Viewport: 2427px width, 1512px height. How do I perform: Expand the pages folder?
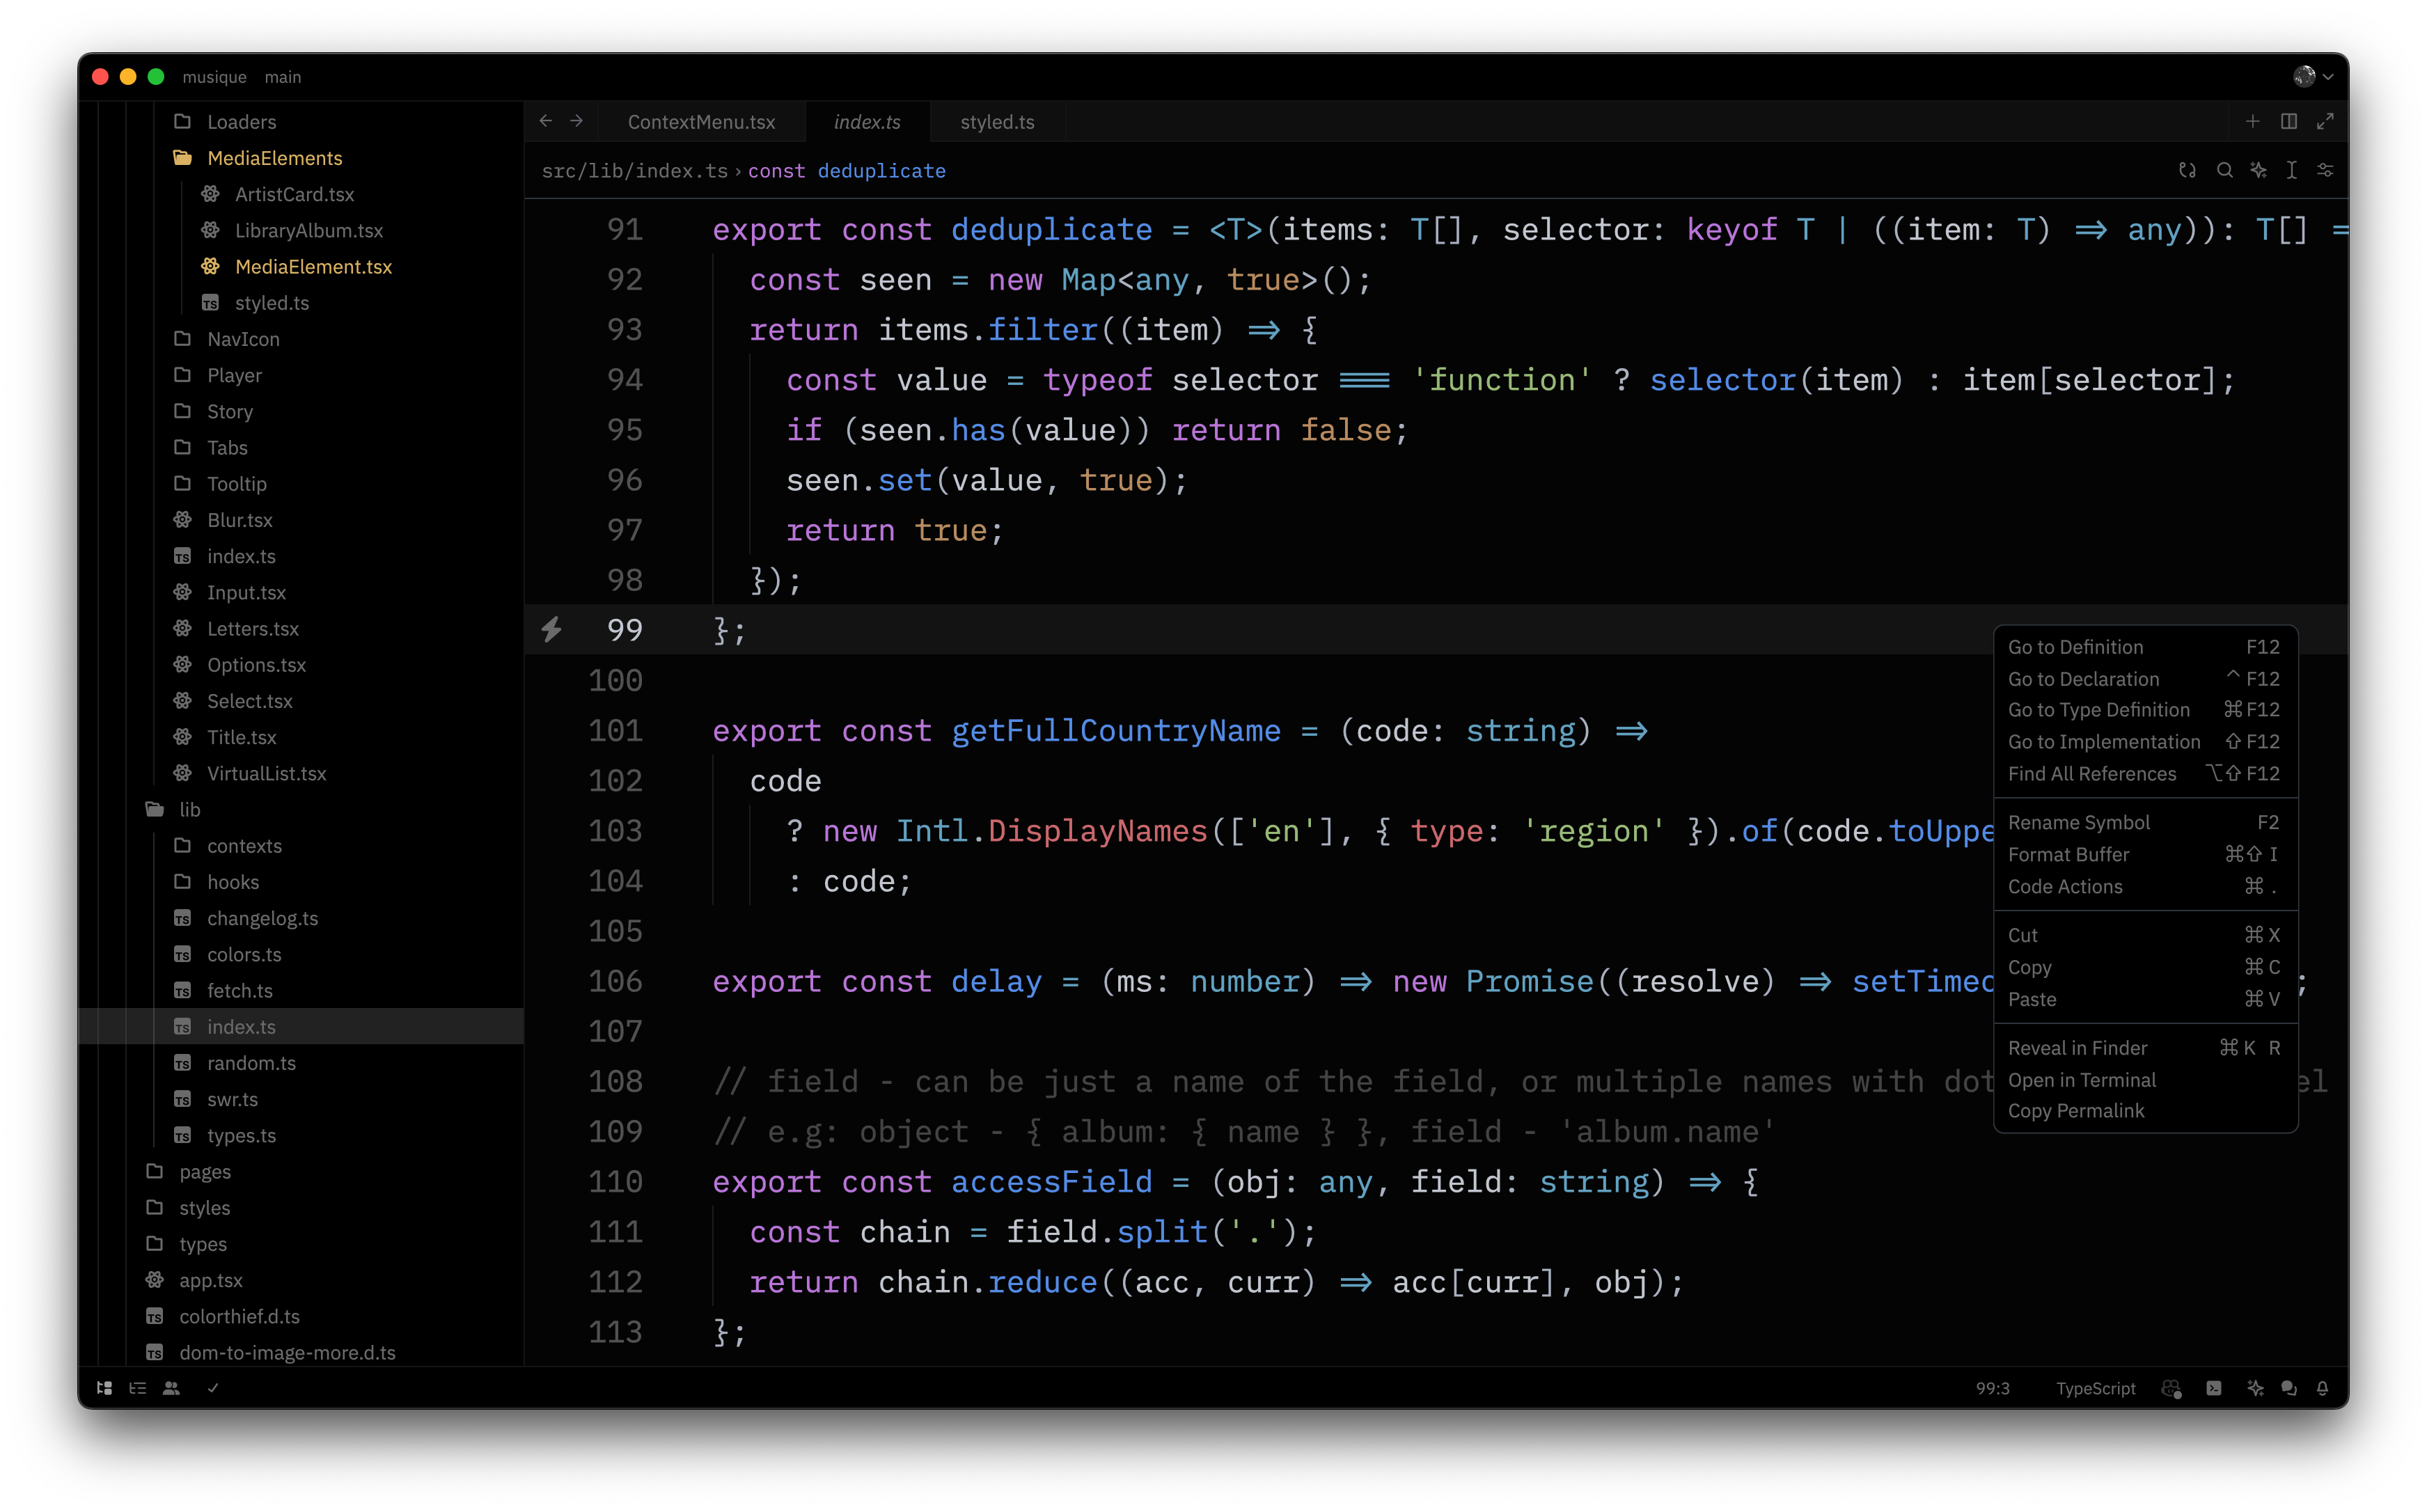point(205,1172)
